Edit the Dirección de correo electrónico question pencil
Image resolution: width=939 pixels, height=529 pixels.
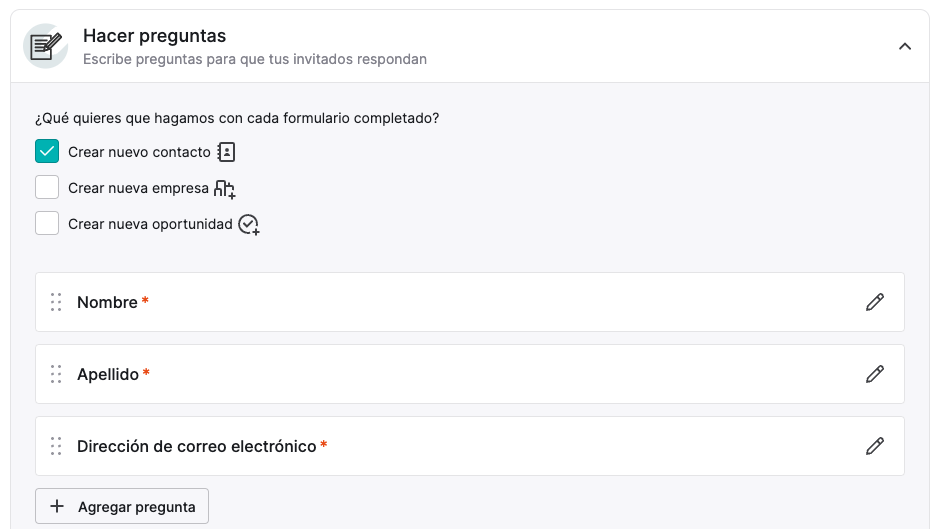875,446
